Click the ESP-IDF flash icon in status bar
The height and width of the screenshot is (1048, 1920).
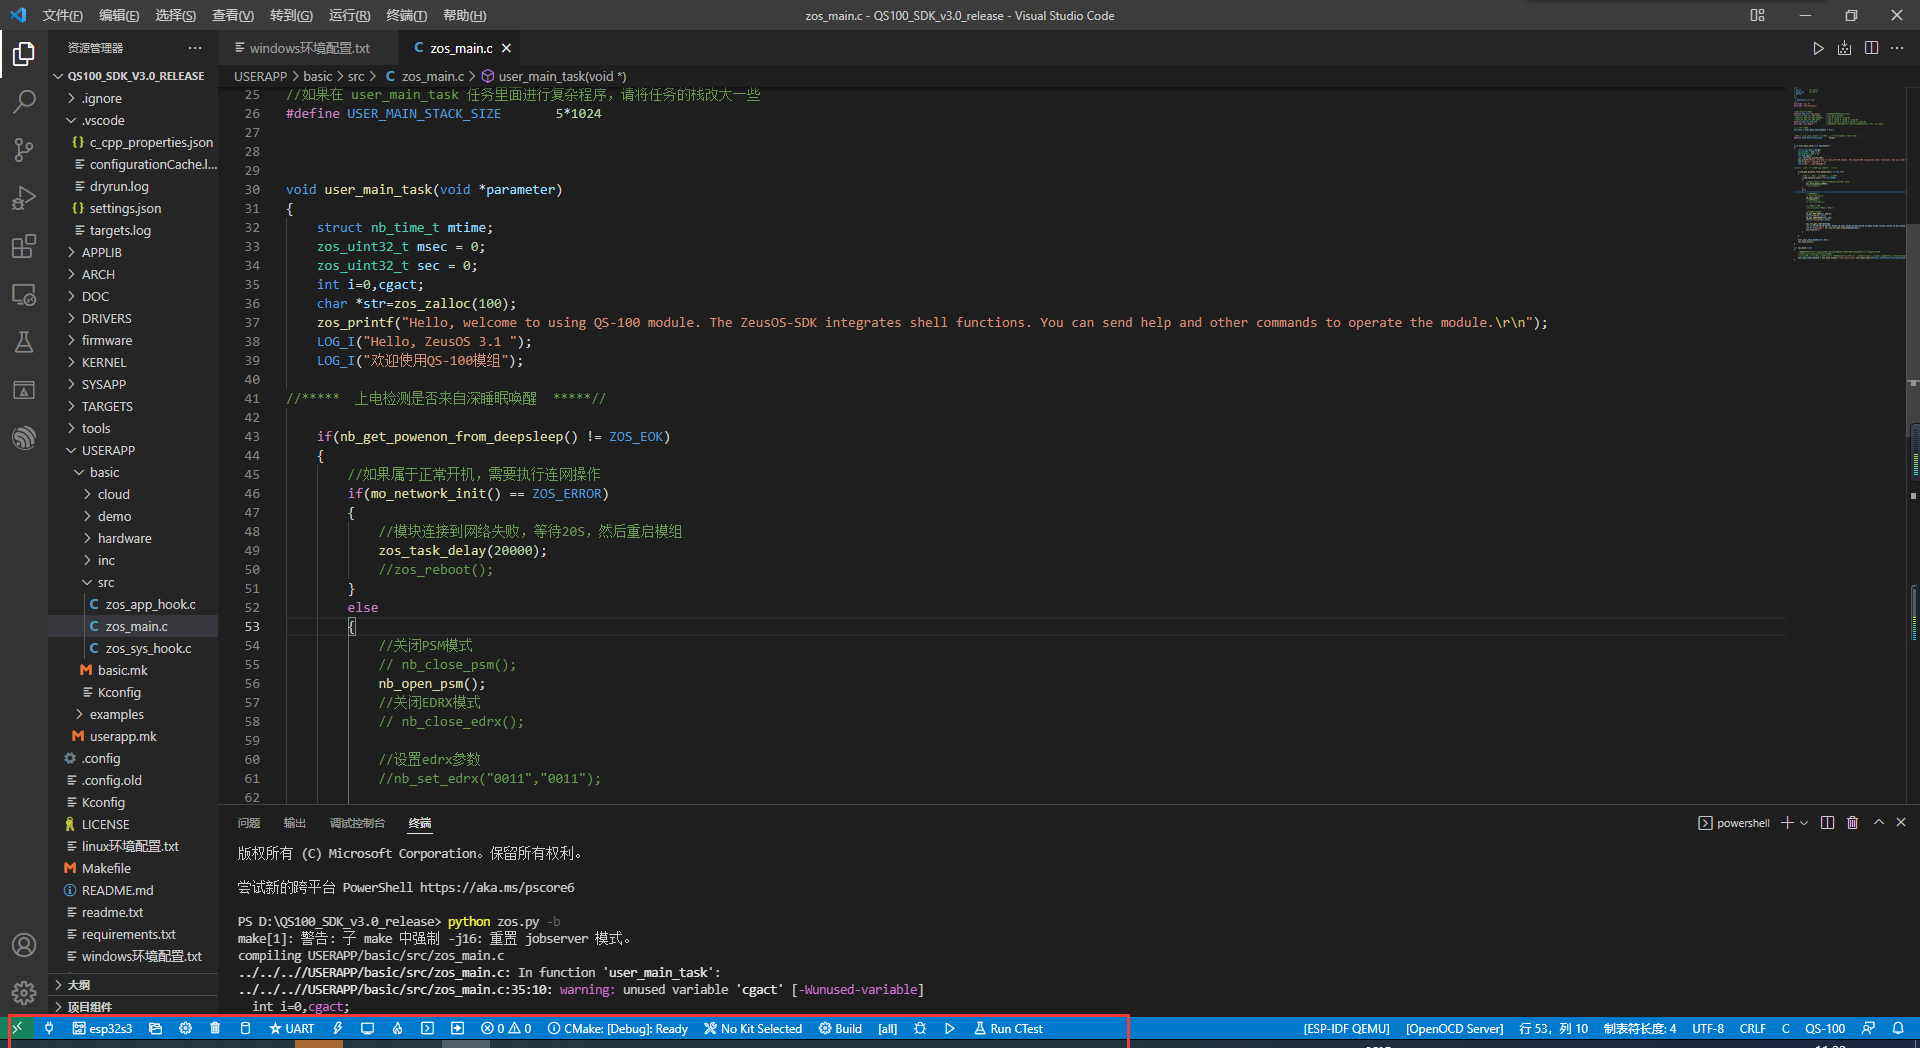[337, 1028]
